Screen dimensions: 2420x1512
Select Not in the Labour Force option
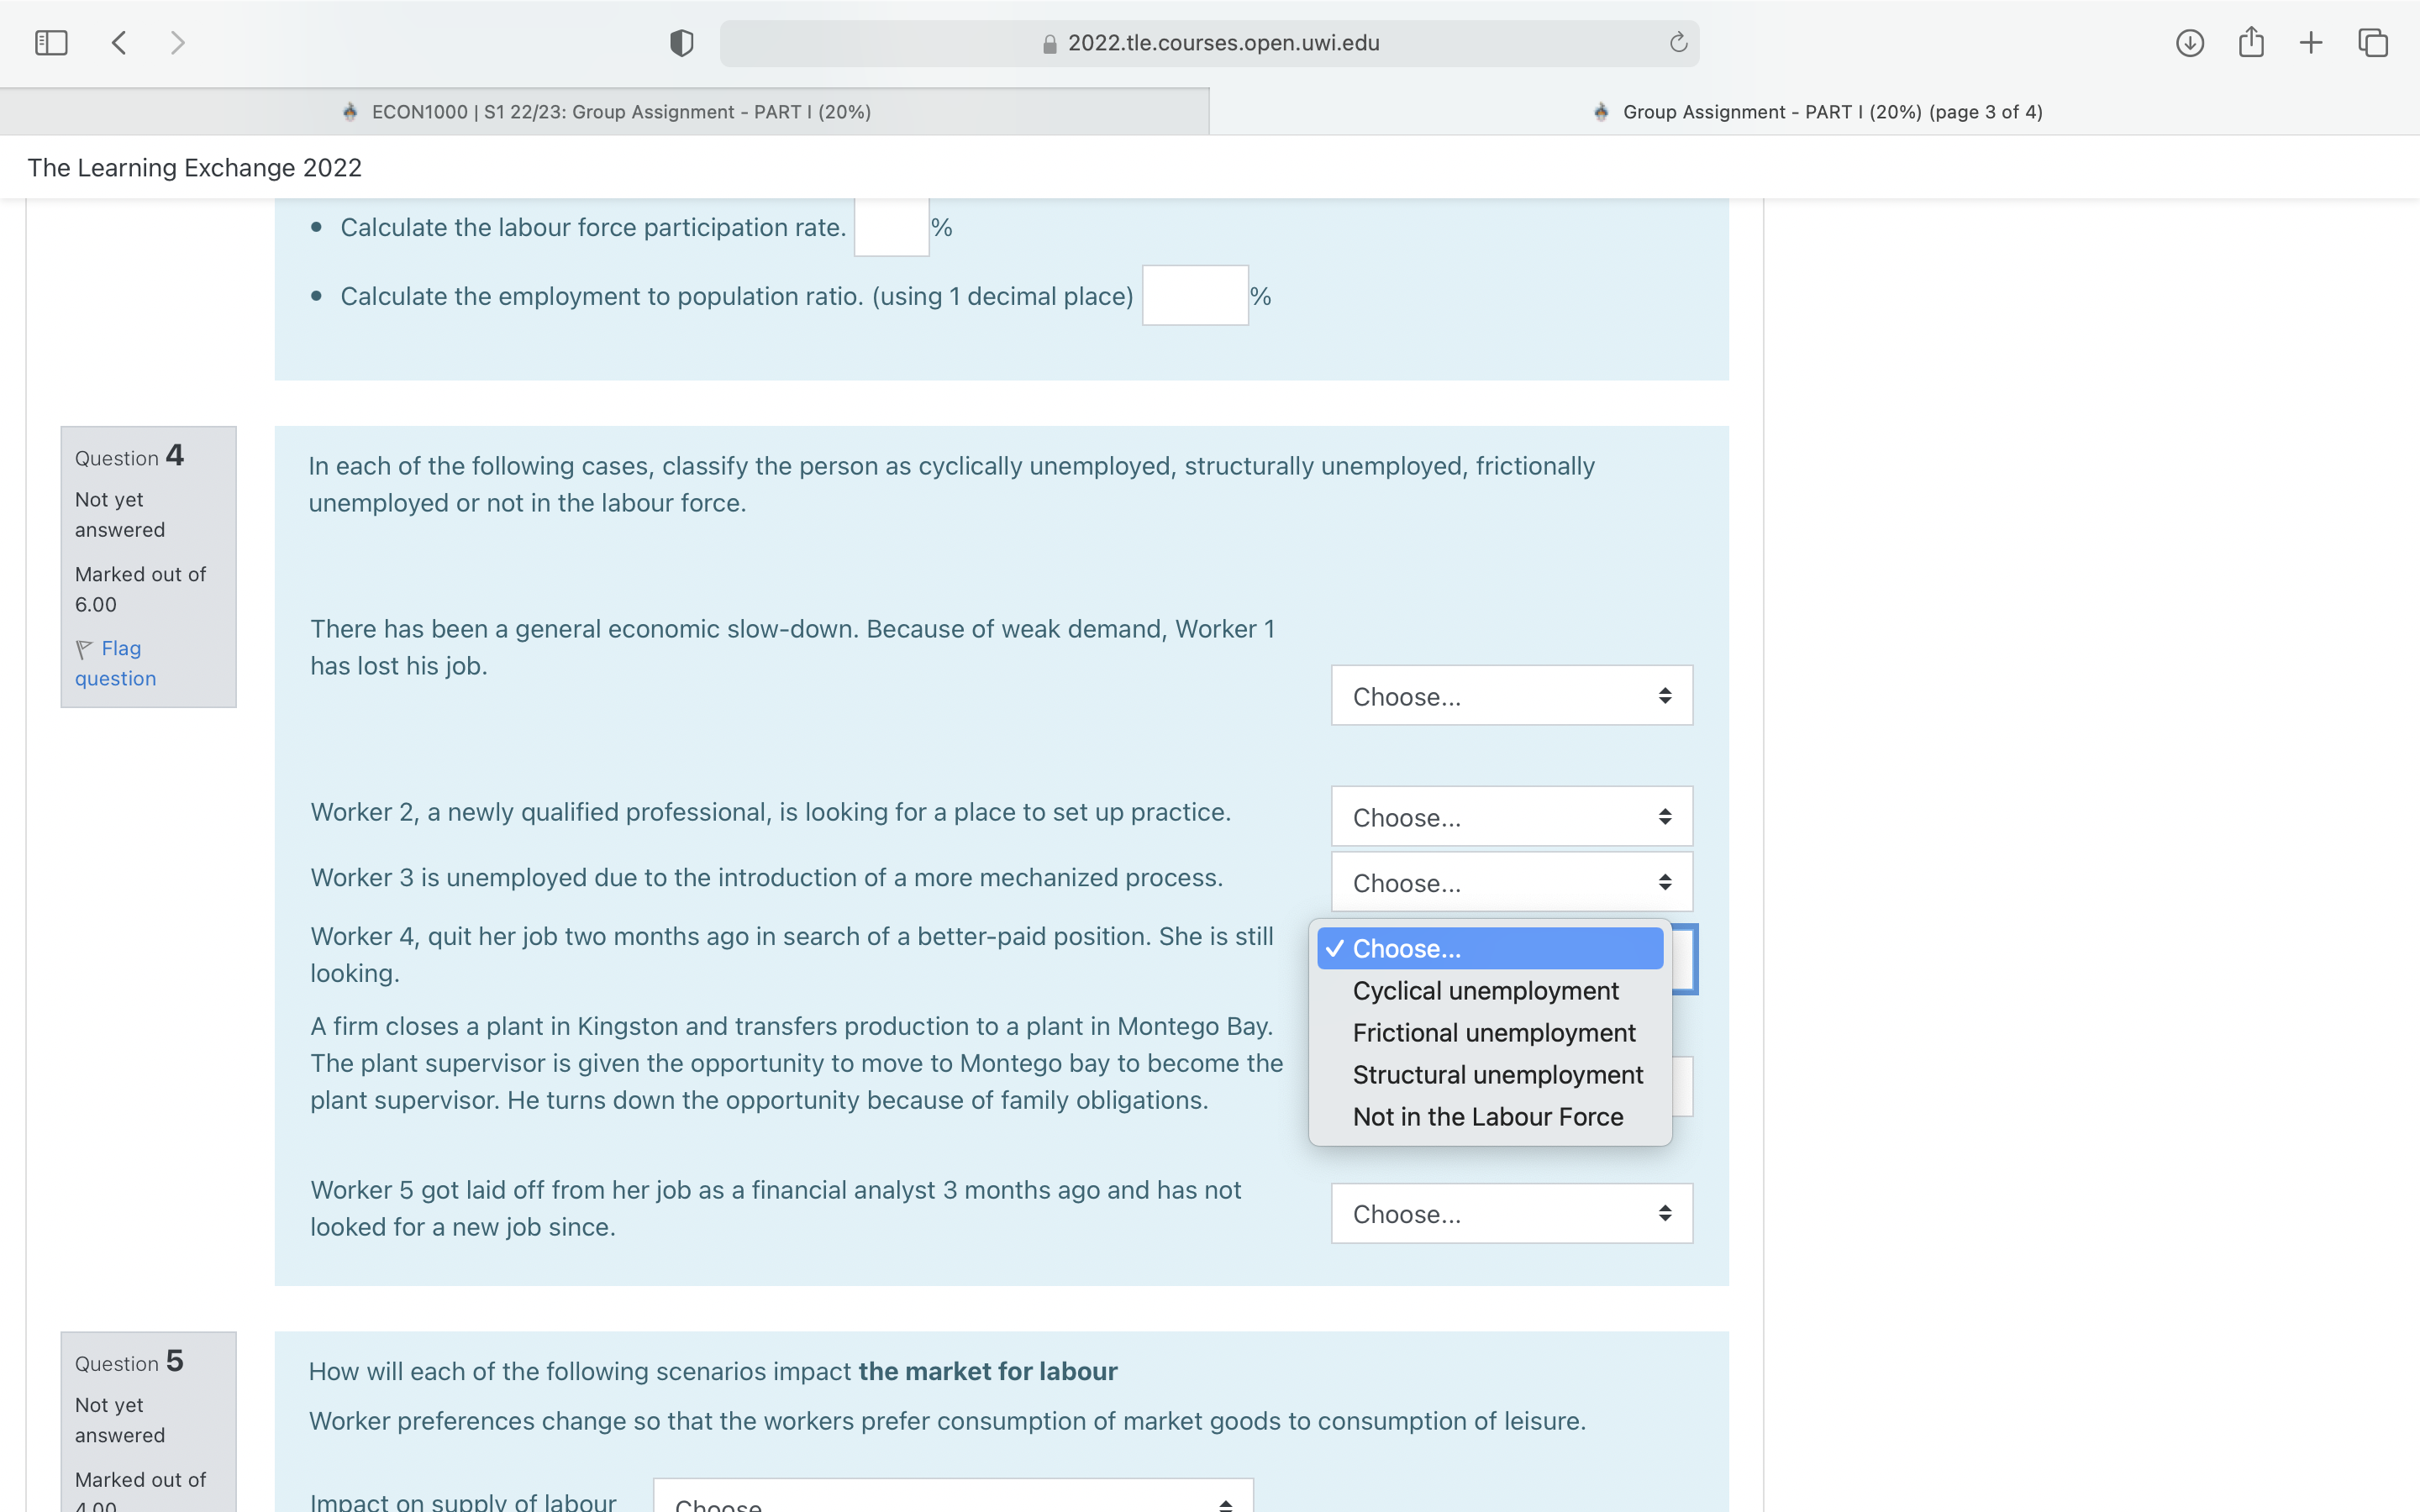(1487, 1116)
